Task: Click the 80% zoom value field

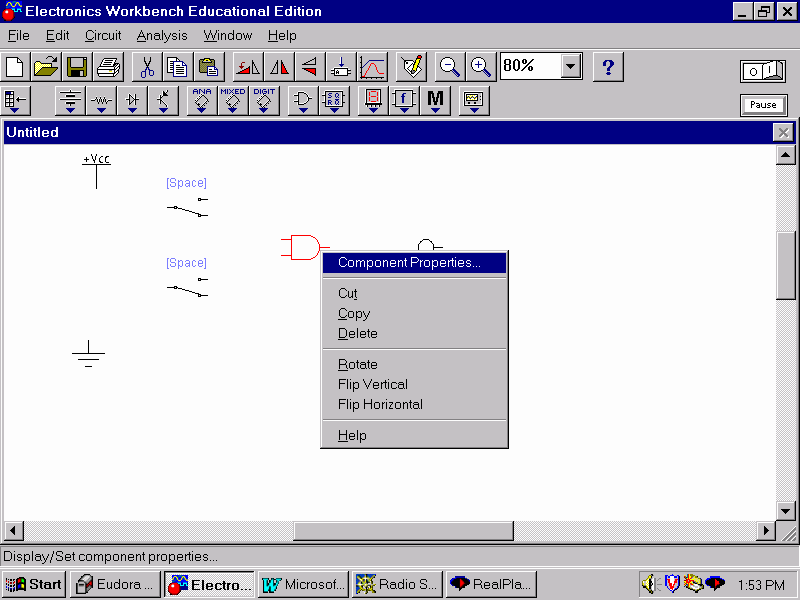Action: [531, 66]
